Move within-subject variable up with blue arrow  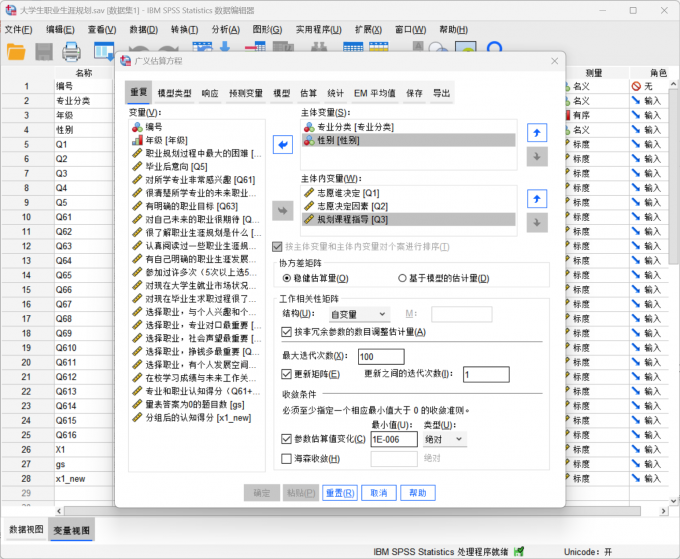pos(537,199)
